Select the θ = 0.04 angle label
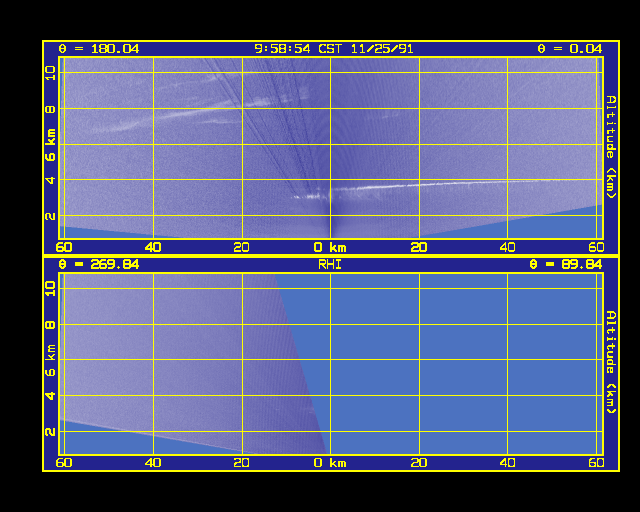Screen dimensions: 640x512 click(569, 49)
